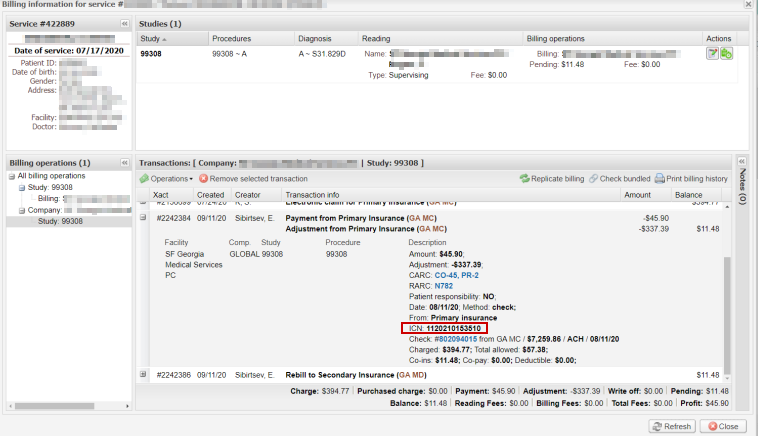
Task: Click the billing operations horizontal scrollbar
Action: (x=54, y=406)
